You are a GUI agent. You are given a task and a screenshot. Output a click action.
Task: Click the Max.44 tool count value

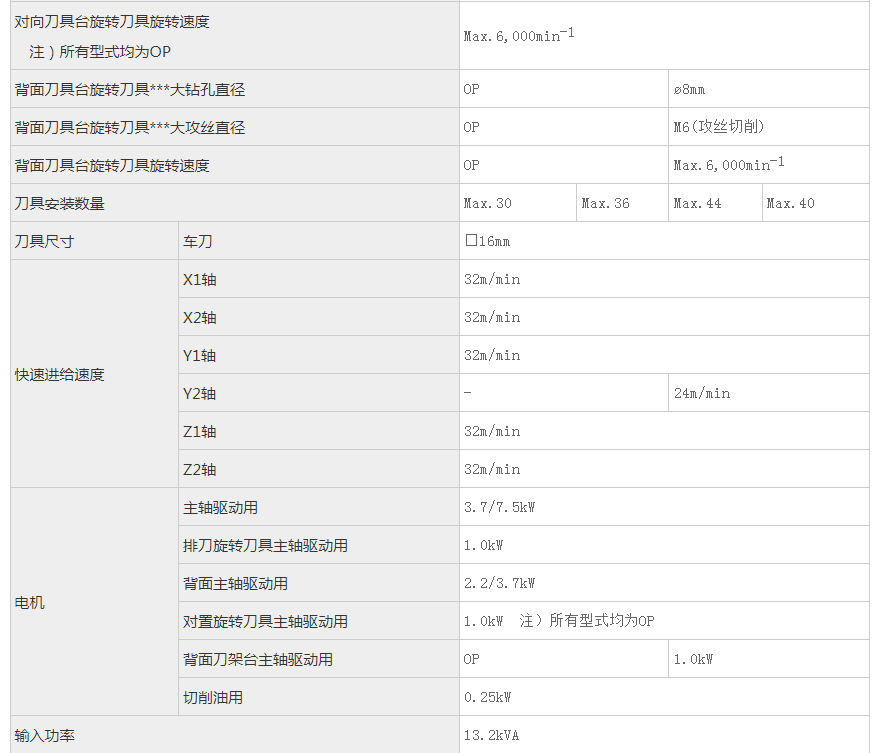click(697, 203)
